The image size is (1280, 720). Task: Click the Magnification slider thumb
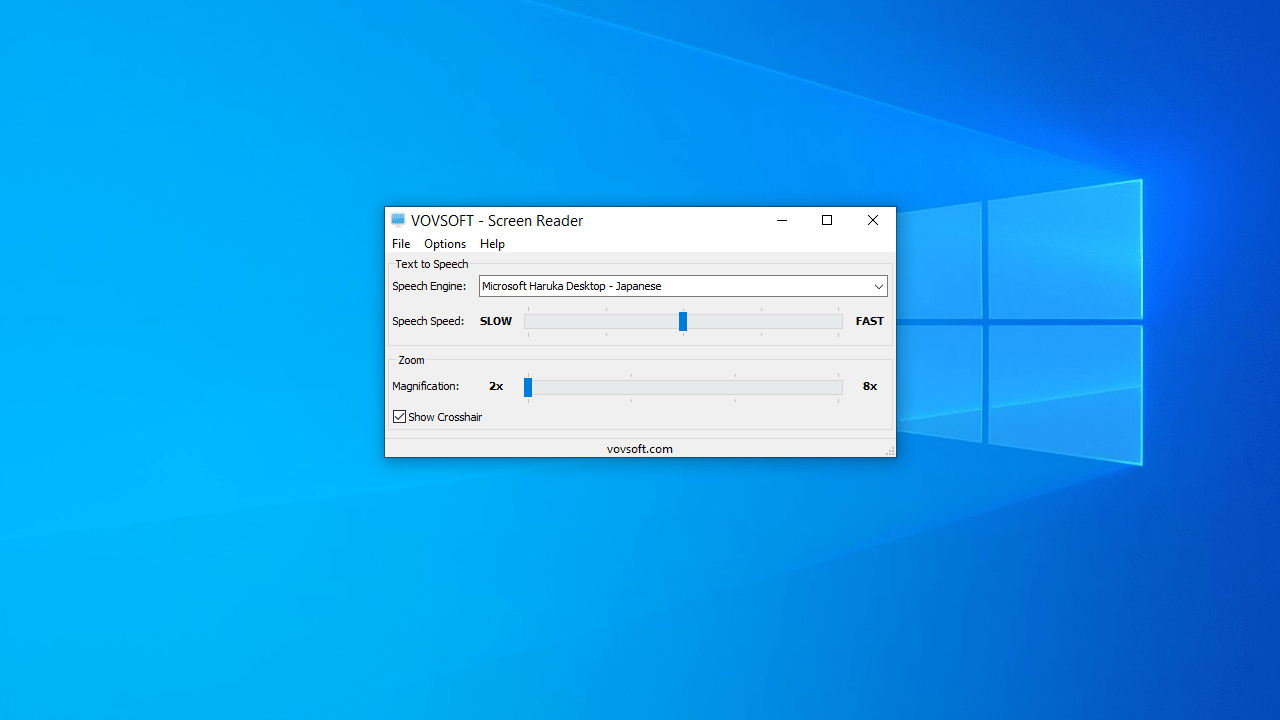pyautogui.click(x=528, y=387)
